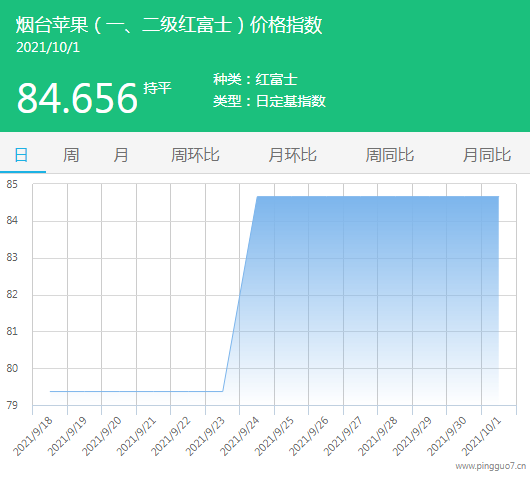
Task: Select the 日 daily tab
Action: [21, 155]
